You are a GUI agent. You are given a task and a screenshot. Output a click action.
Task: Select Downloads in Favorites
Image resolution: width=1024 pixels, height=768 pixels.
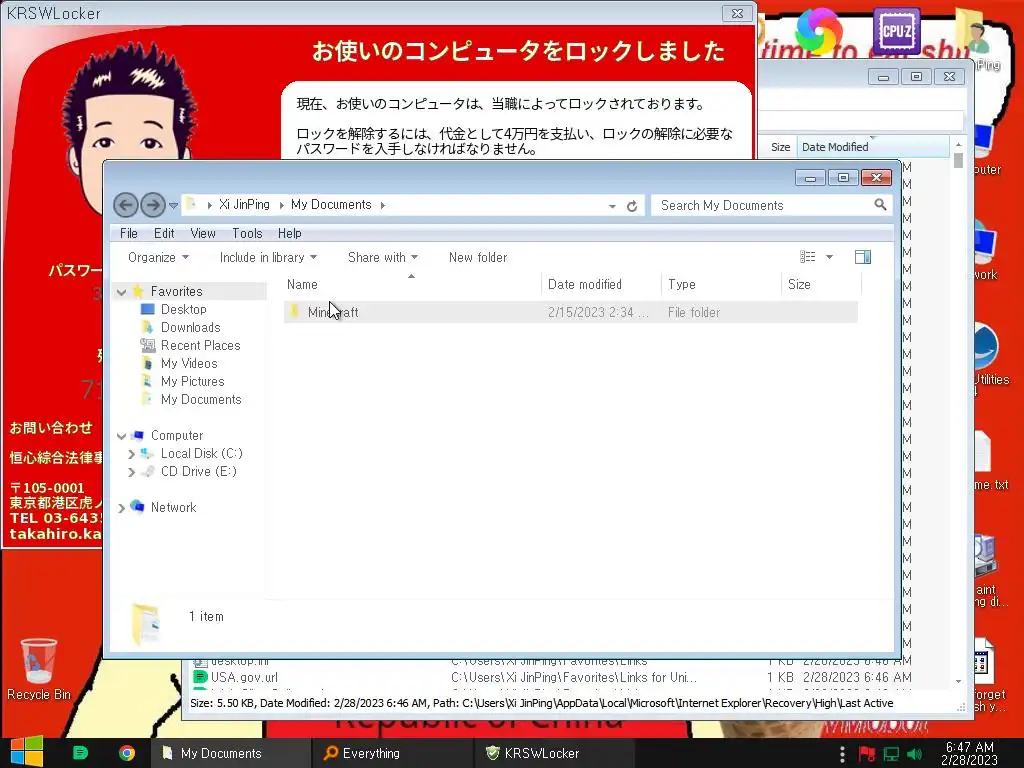190,327
